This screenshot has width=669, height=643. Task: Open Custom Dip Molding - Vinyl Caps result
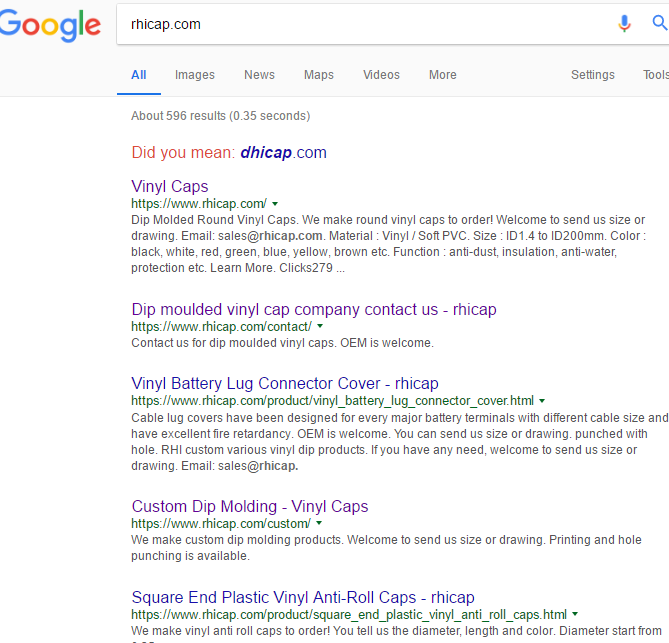coord(250,506)
